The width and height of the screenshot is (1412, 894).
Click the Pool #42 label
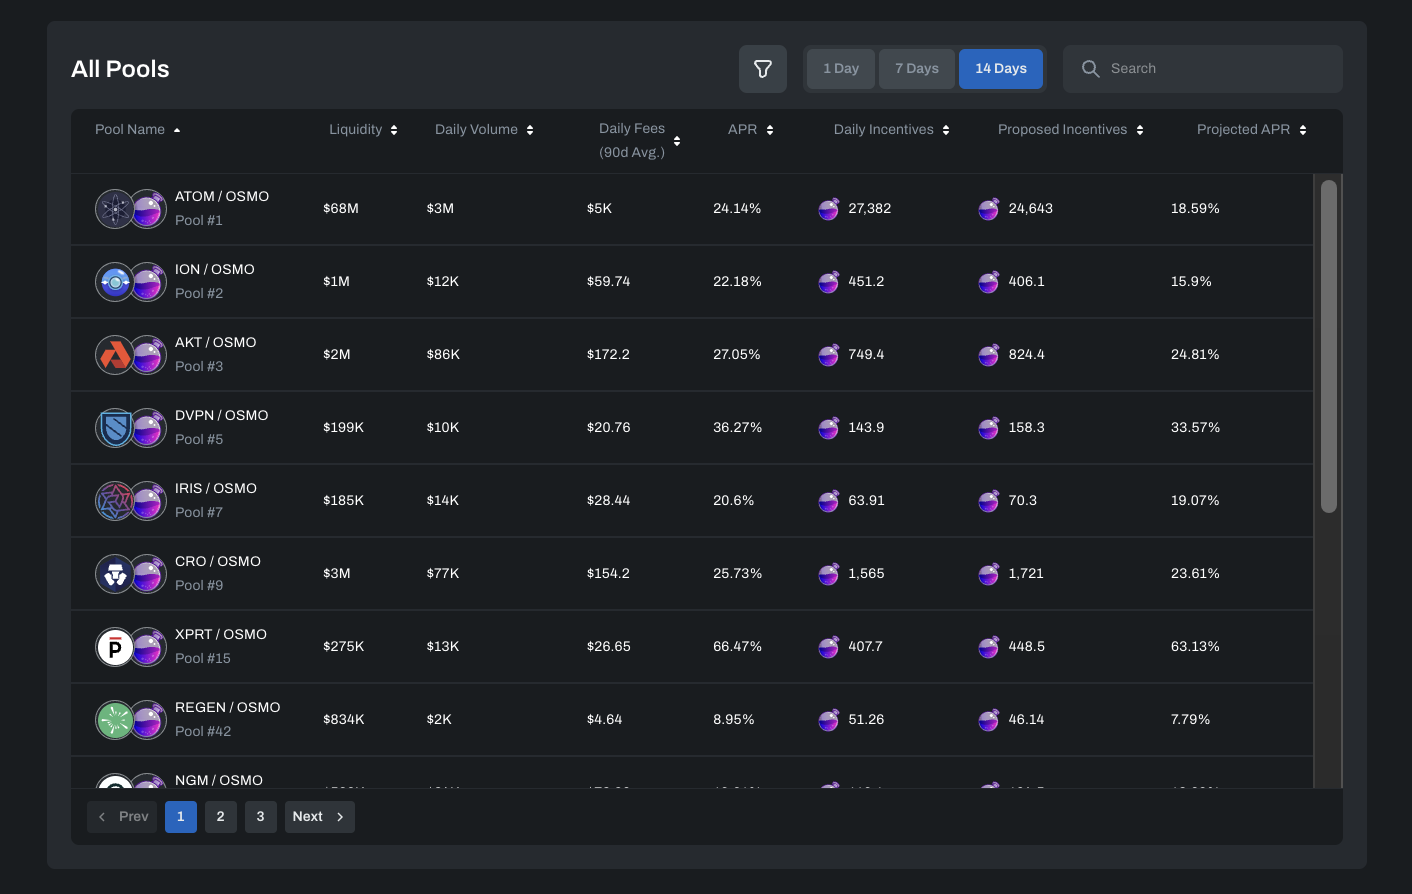tap(203, 732)
